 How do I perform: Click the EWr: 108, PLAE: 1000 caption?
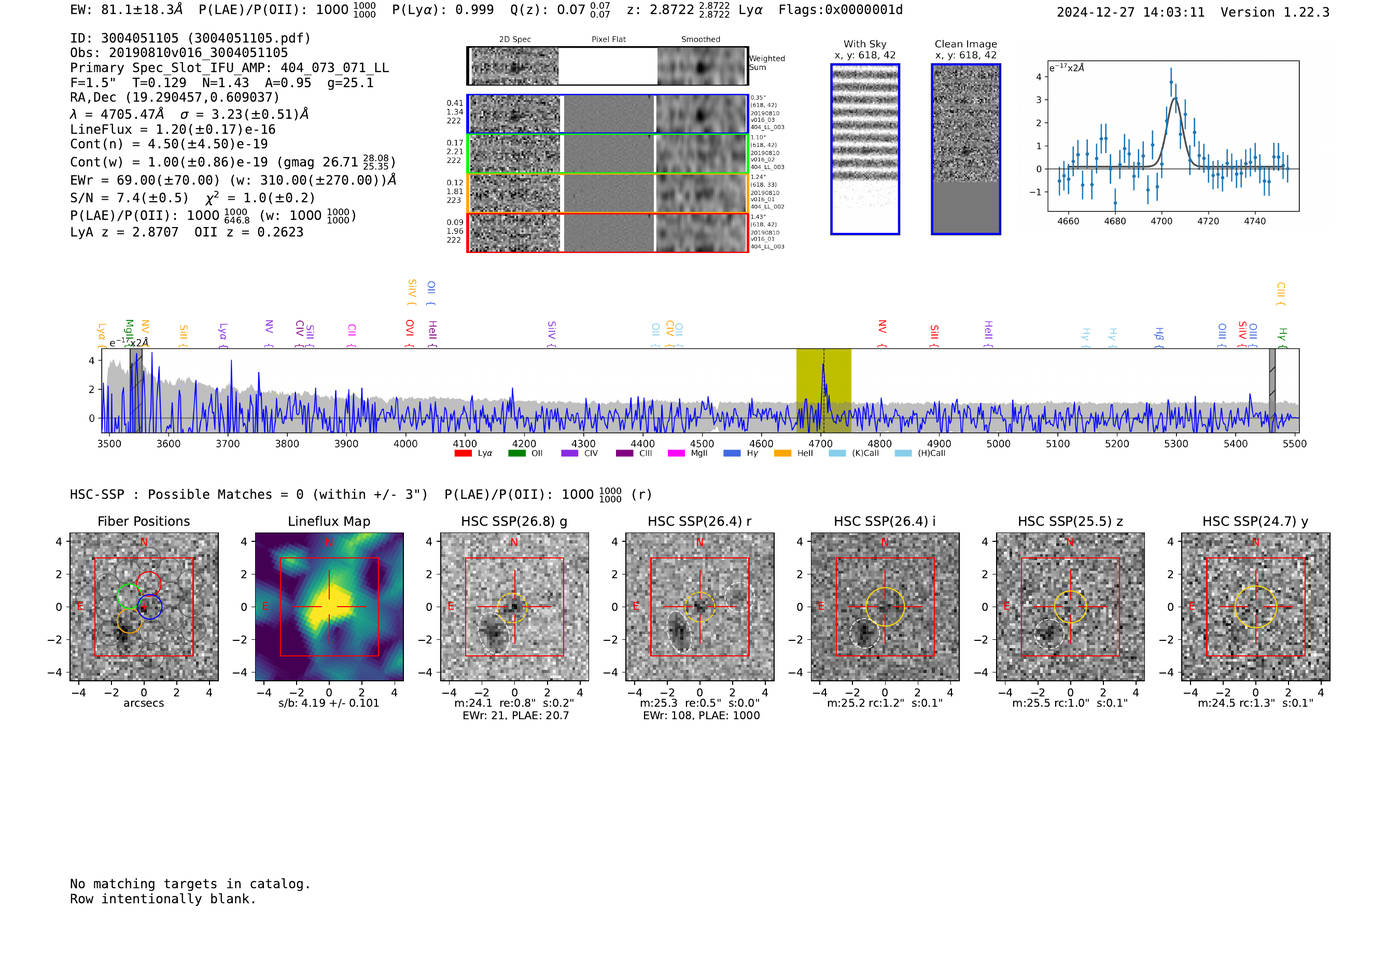pyautogui.click(x=701, y=715)
